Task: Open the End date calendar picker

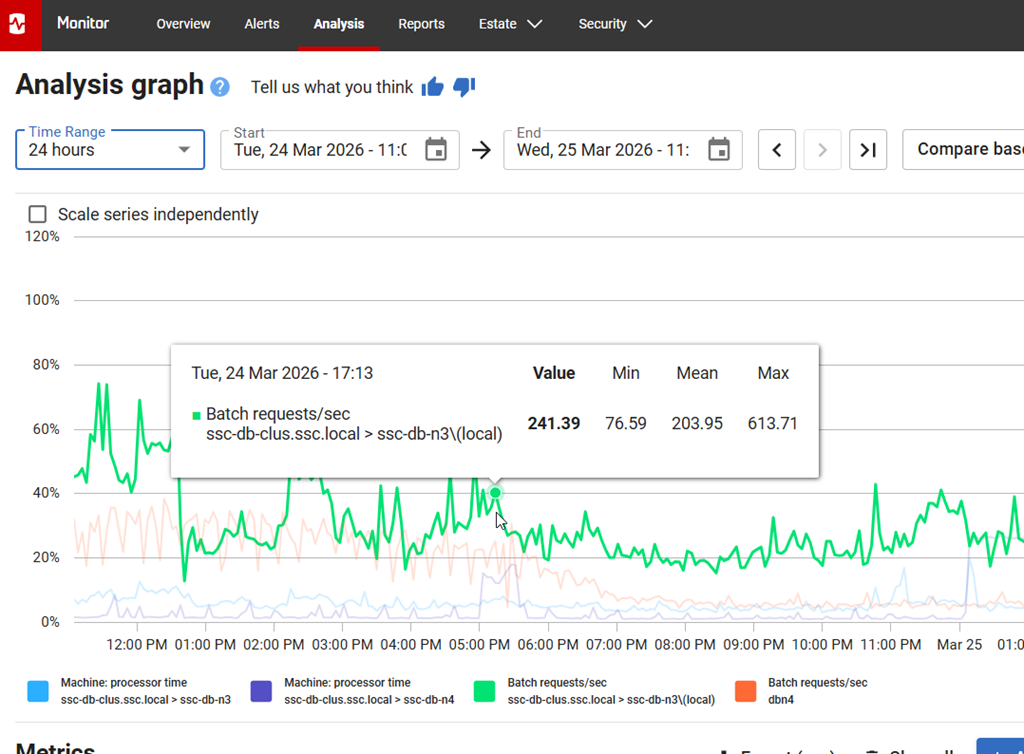Action: tap(719, 150)
